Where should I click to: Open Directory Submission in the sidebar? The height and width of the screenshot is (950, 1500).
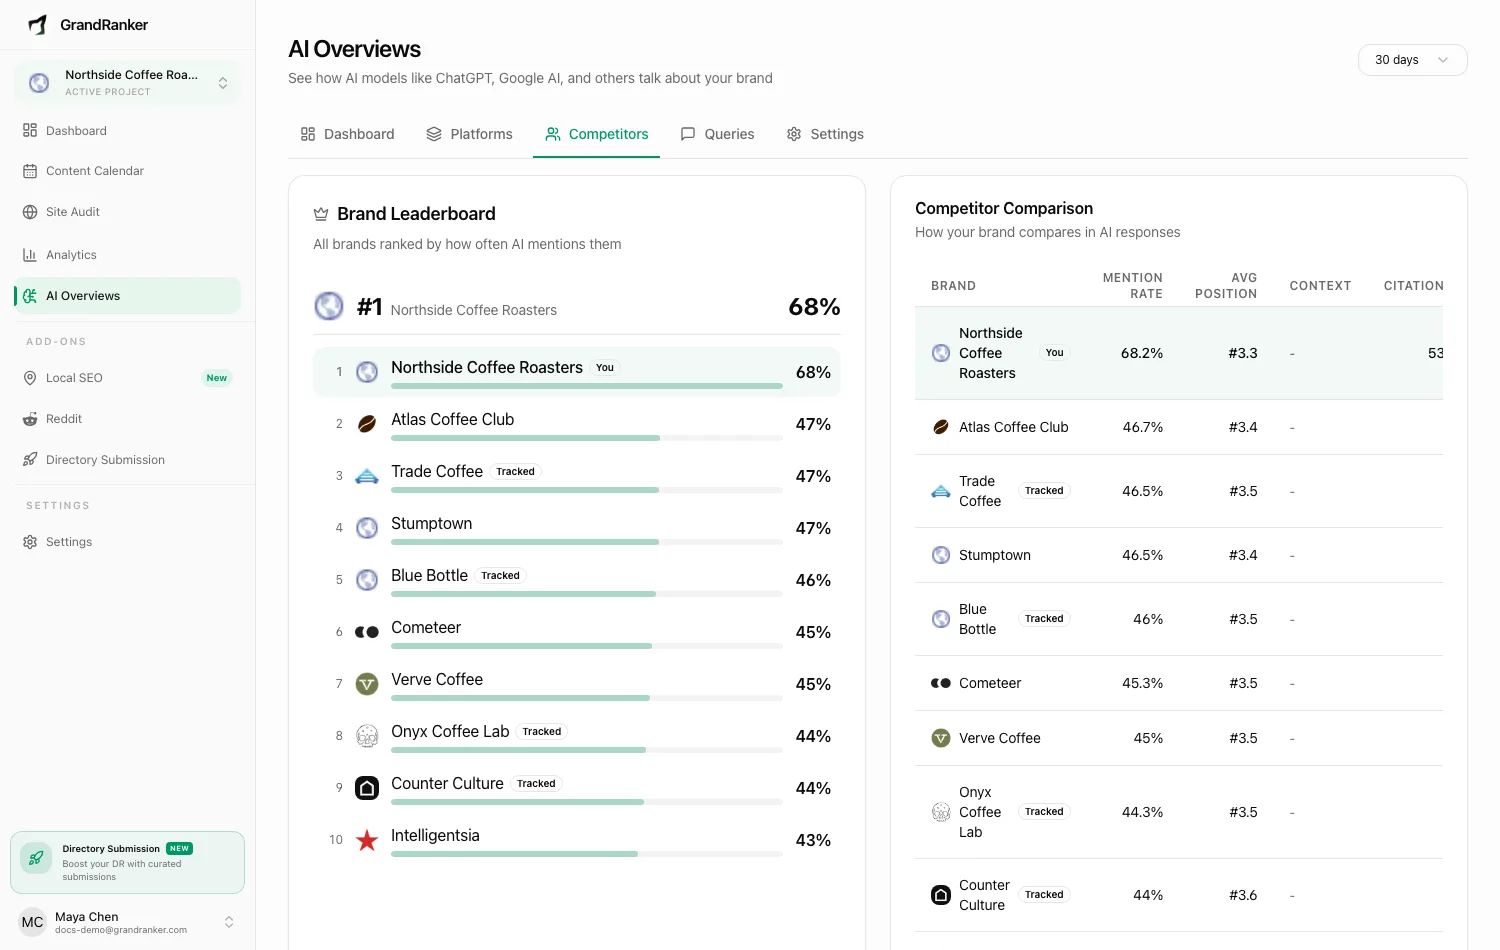127,460
